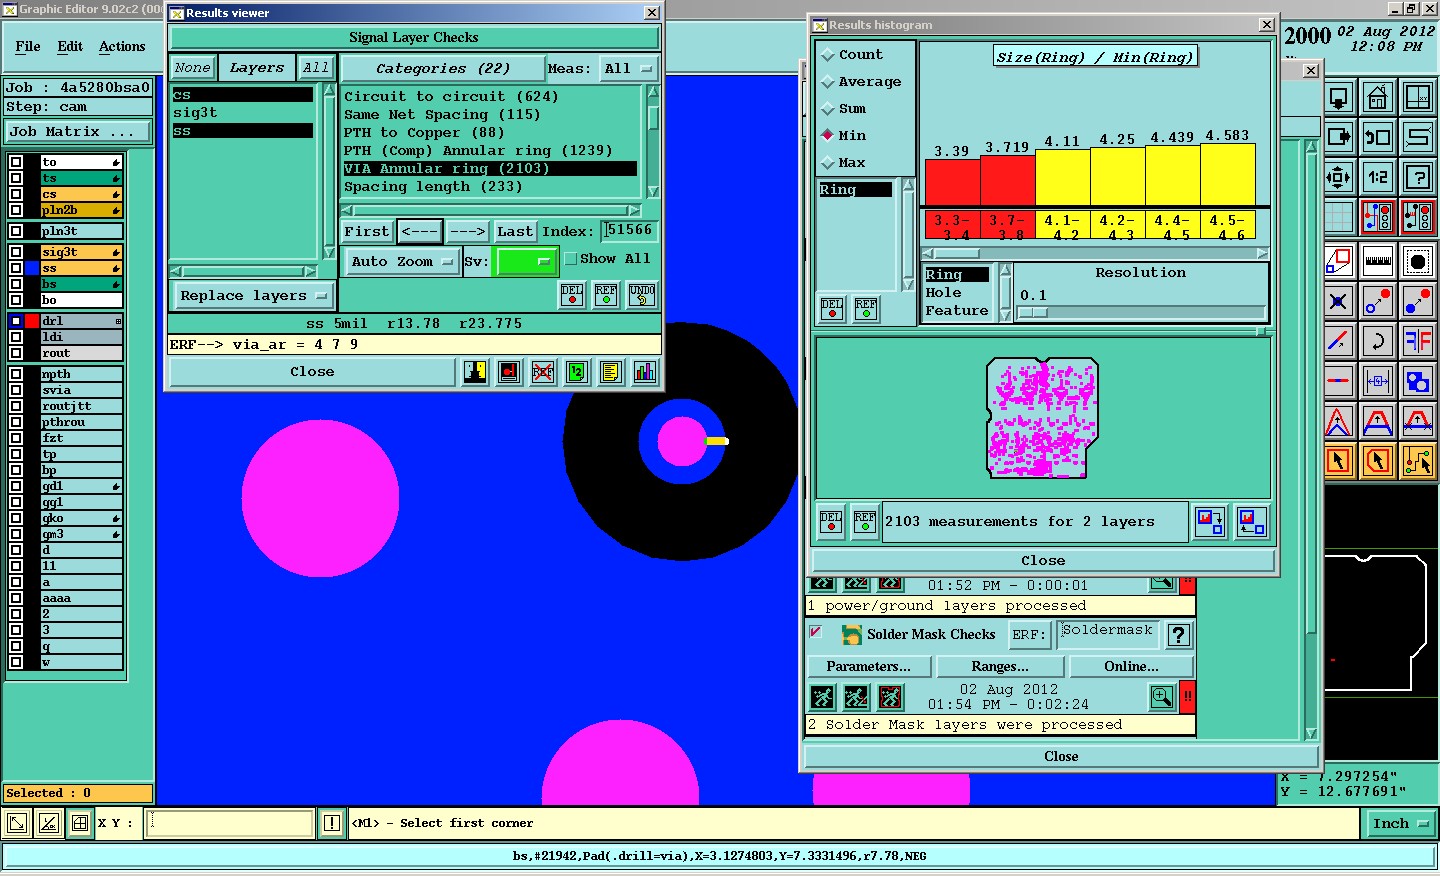1440x876 pixels.
Task: Click the red snapshot icon beside Close
Action: pyautogui.click(x=509, y=372)
